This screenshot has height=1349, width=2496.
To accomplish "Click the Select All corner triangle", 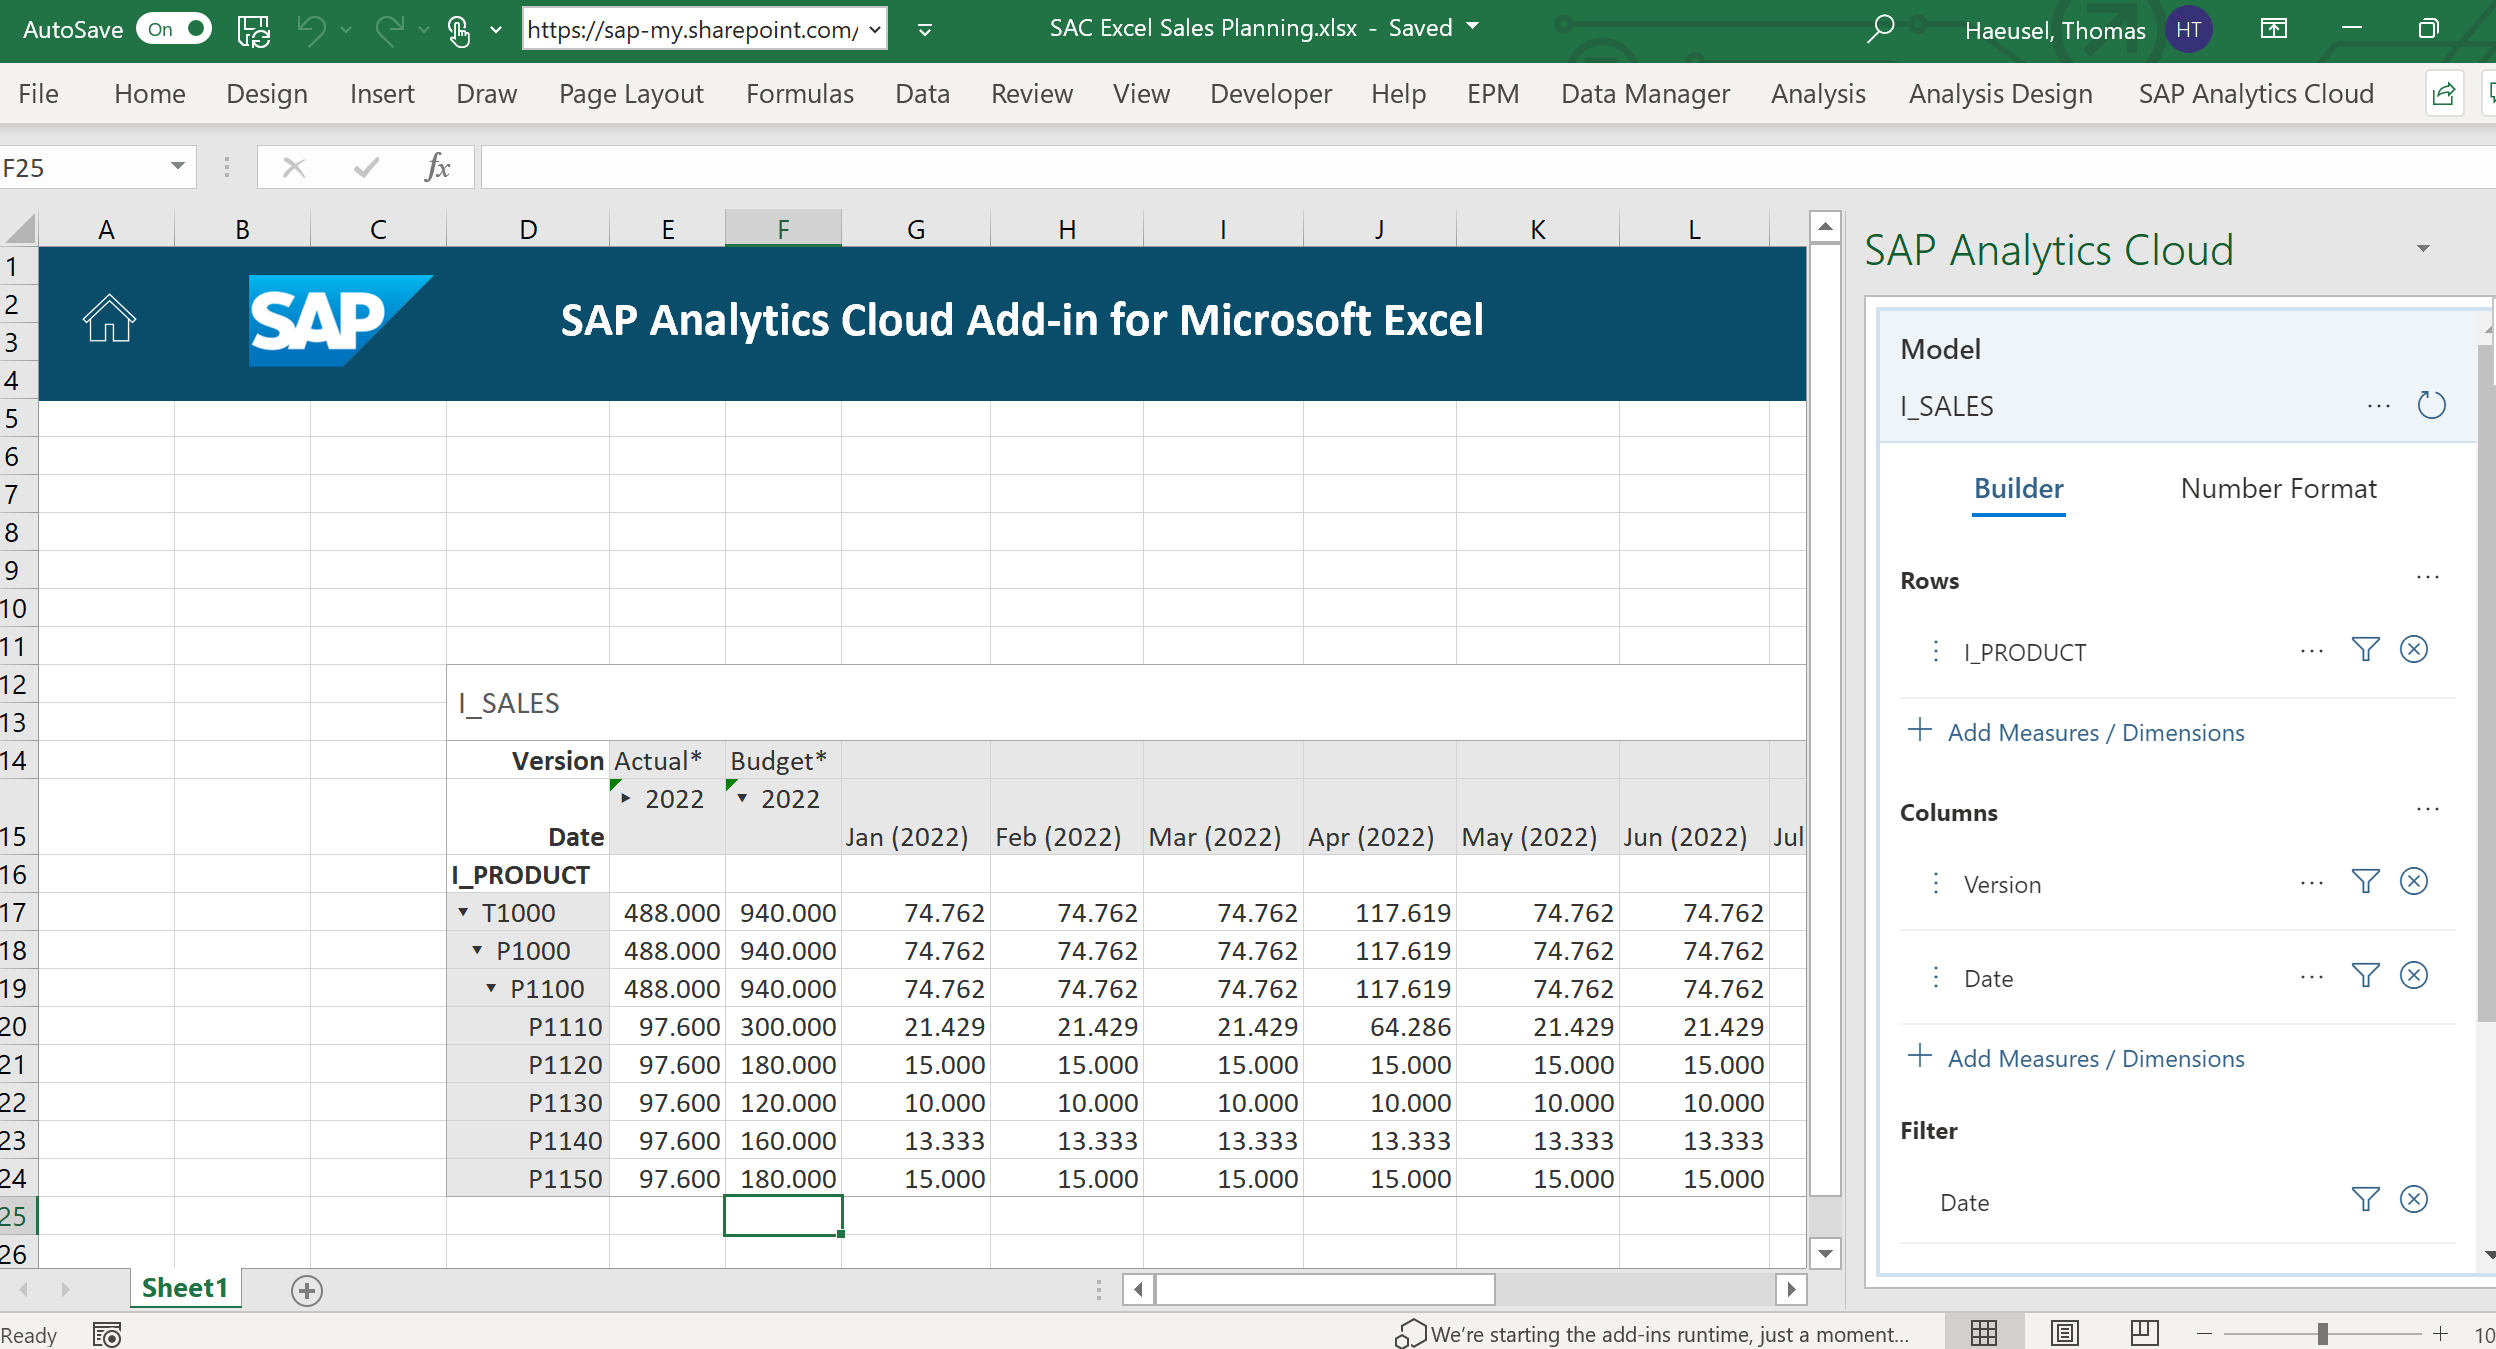I will (x=20, y=229).
